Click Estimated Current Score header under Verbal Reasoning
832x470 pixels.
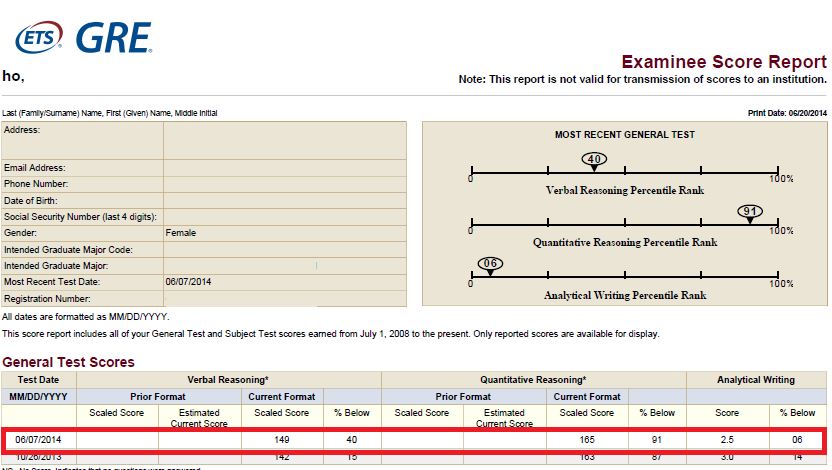point(199,418)
